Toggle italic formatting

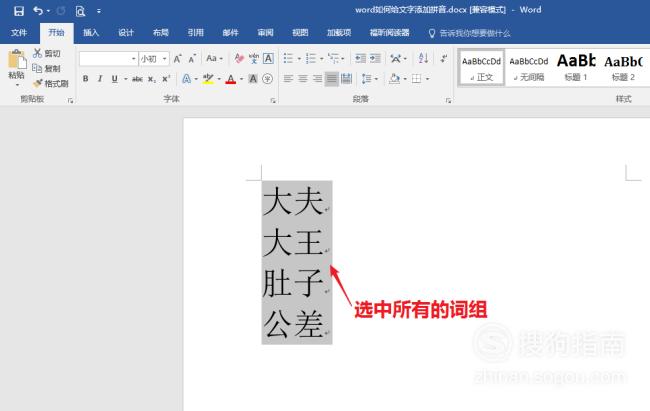[100, 79]
